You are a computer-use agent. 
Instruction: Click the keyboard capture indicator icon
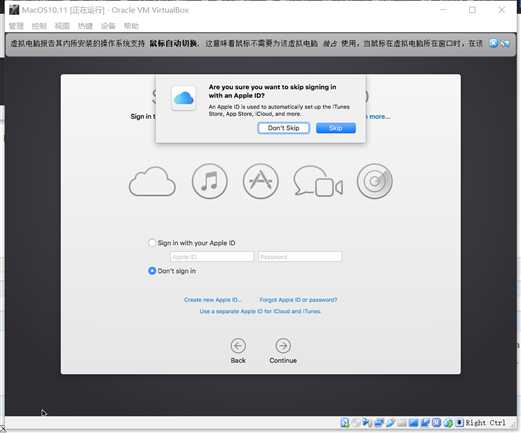click(x=459, y=423)
